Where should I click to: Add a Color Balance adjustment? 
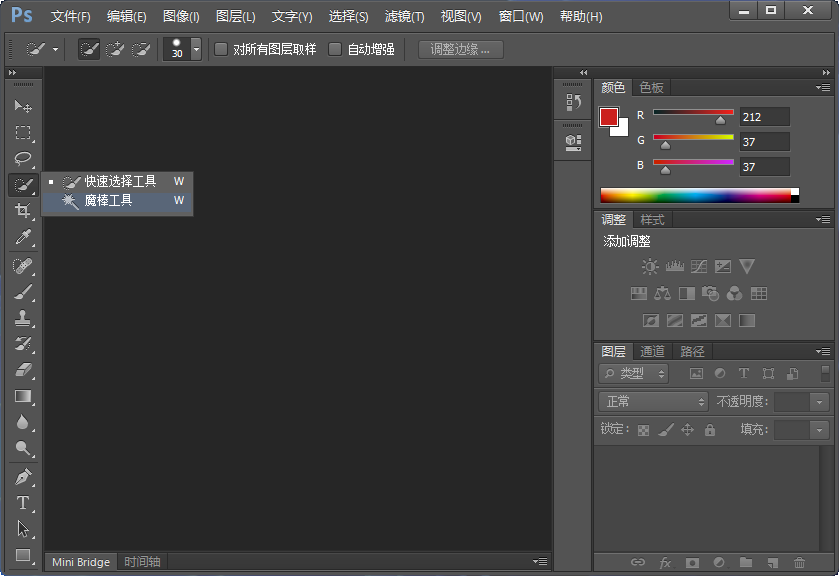(662, 293)
